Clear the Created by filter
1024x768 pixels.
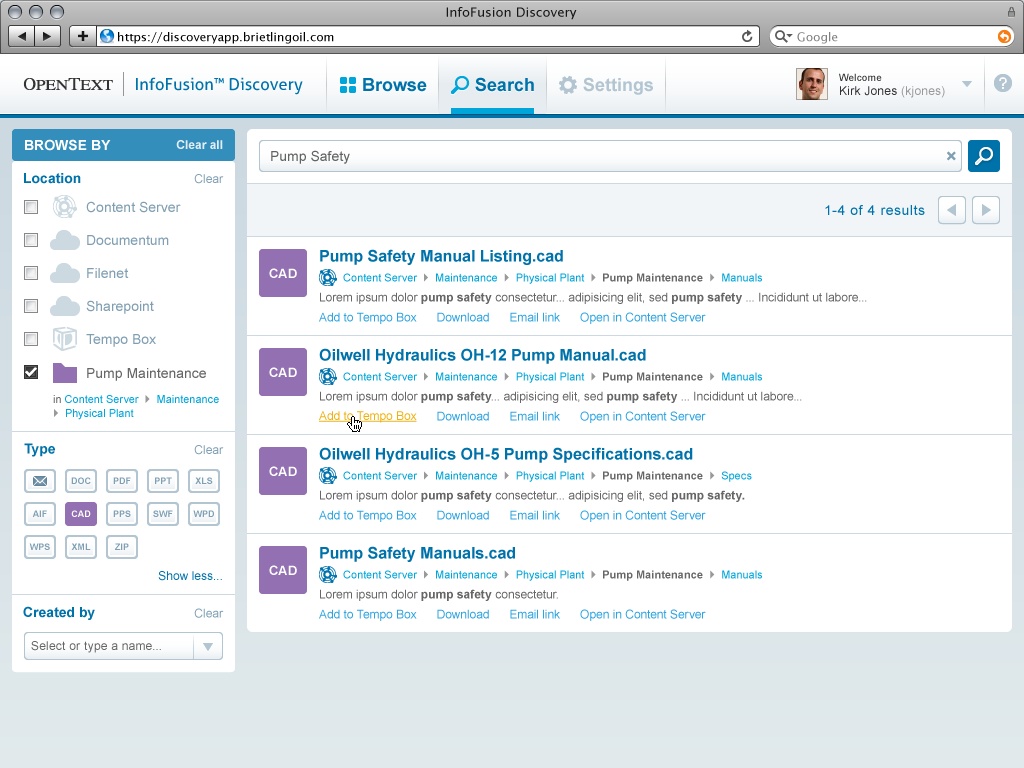pos(208,613)
